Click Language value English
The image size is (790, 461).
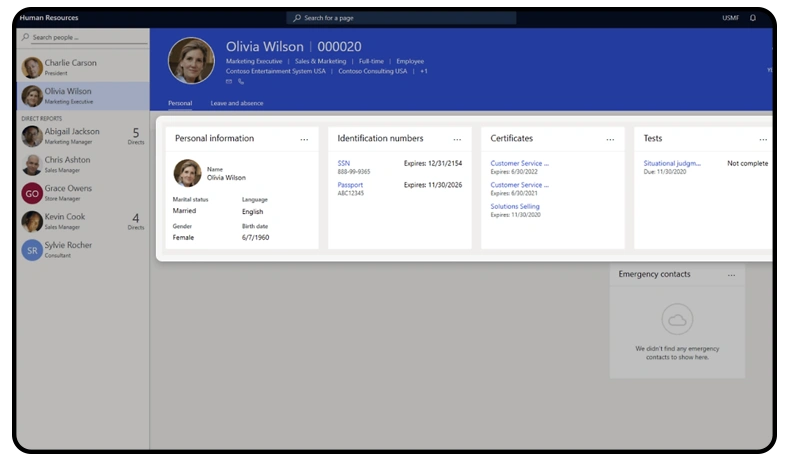252,212
